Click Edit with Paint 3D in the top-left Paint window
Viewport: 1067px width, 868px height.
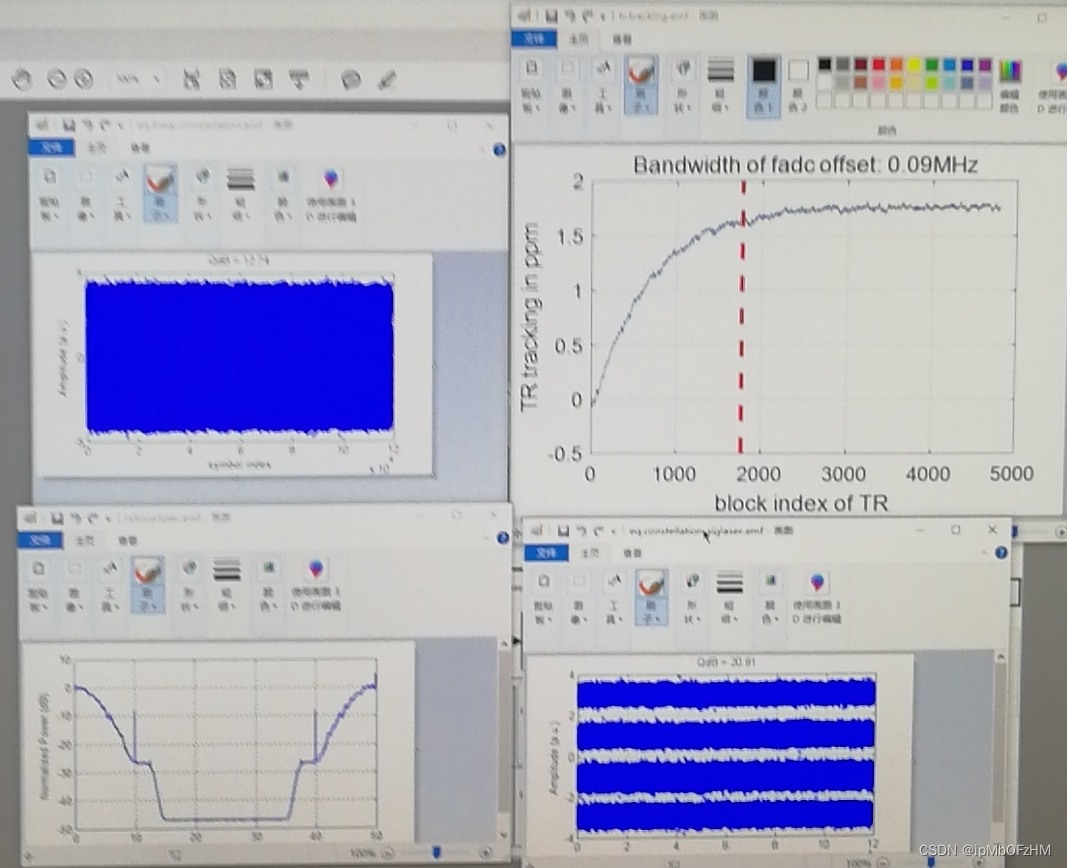click(331, 195)
